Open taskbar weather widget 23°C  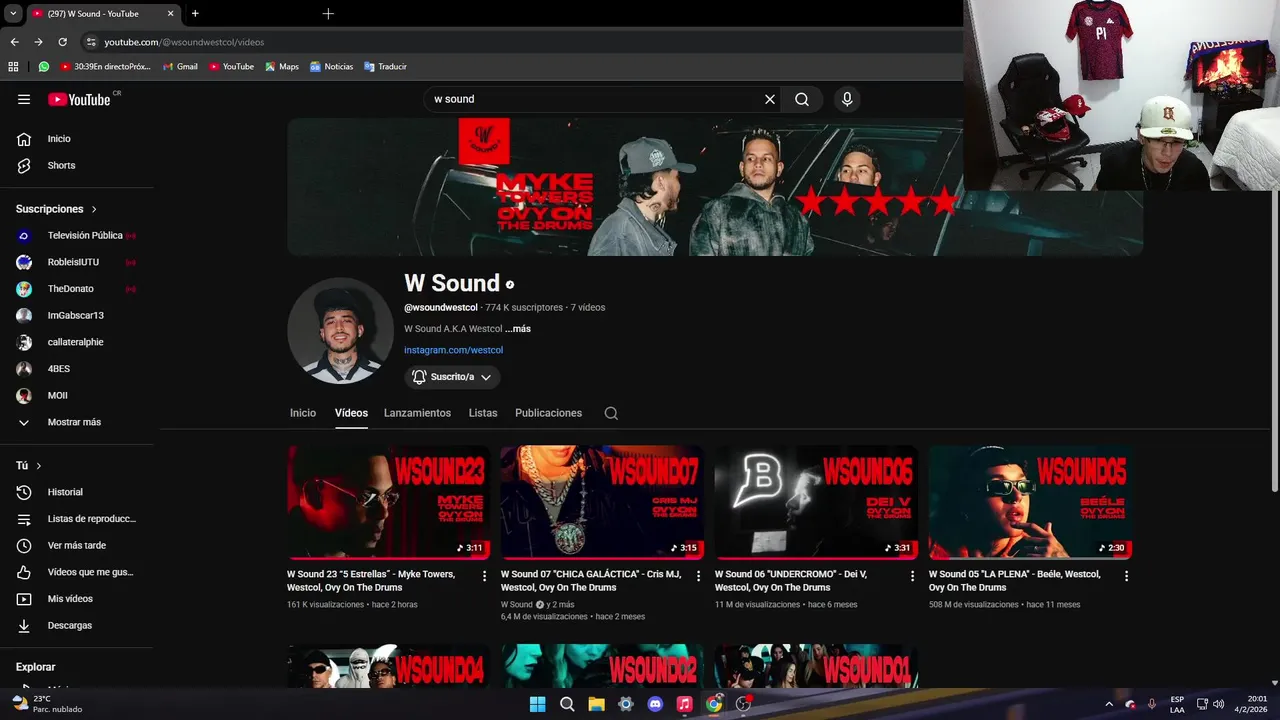point(48,704)
